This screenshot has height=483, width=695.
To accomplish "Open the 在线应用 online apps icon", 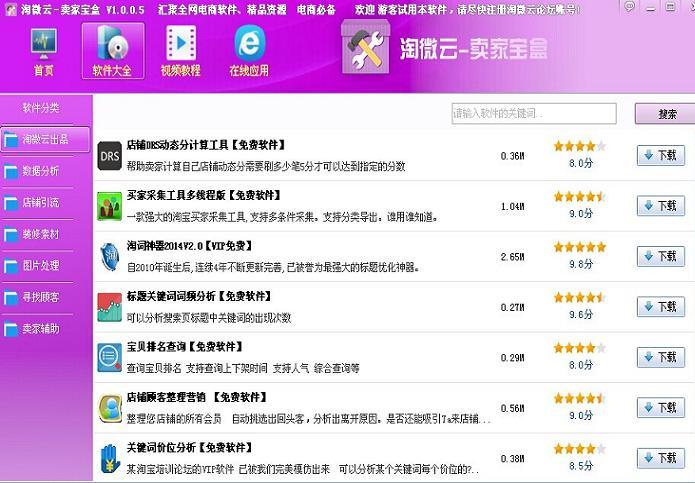I will [249, 51].
